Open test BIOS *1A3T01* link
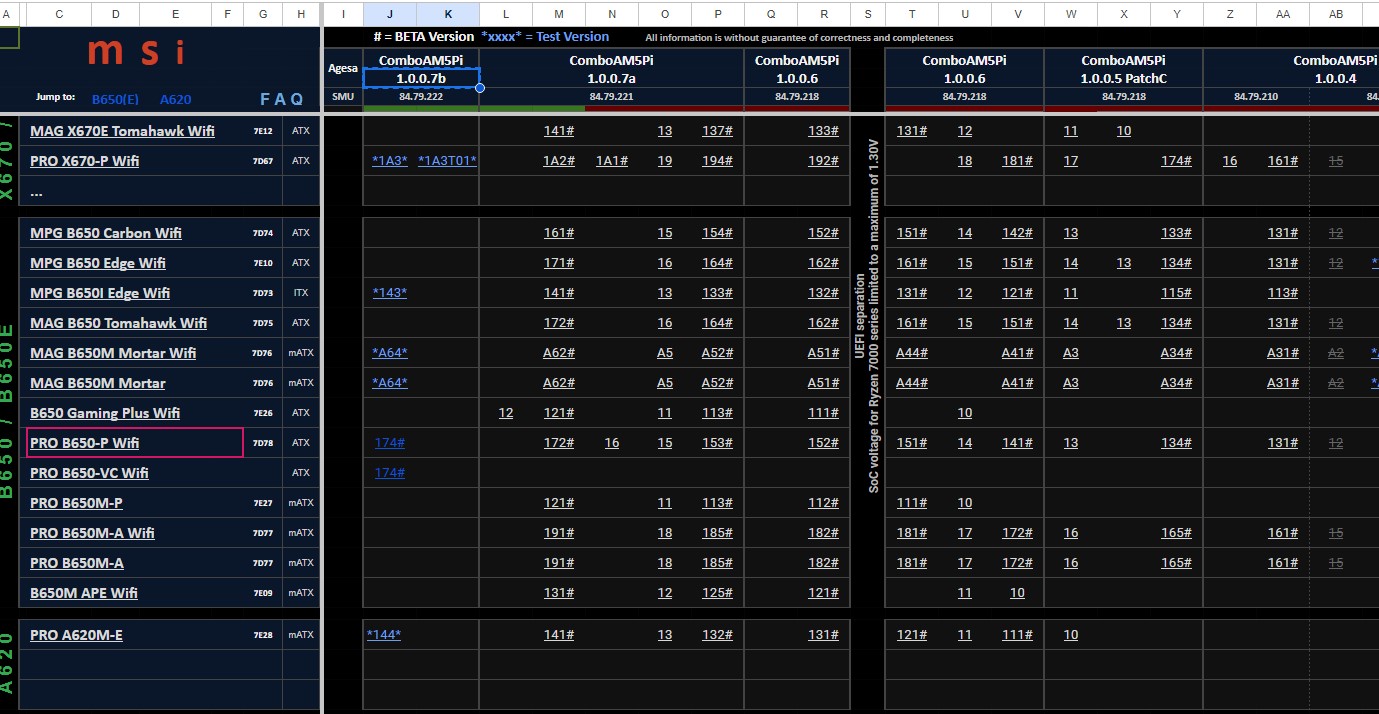The height and width of the screenshot is (714, 1379). click(447, 161)
